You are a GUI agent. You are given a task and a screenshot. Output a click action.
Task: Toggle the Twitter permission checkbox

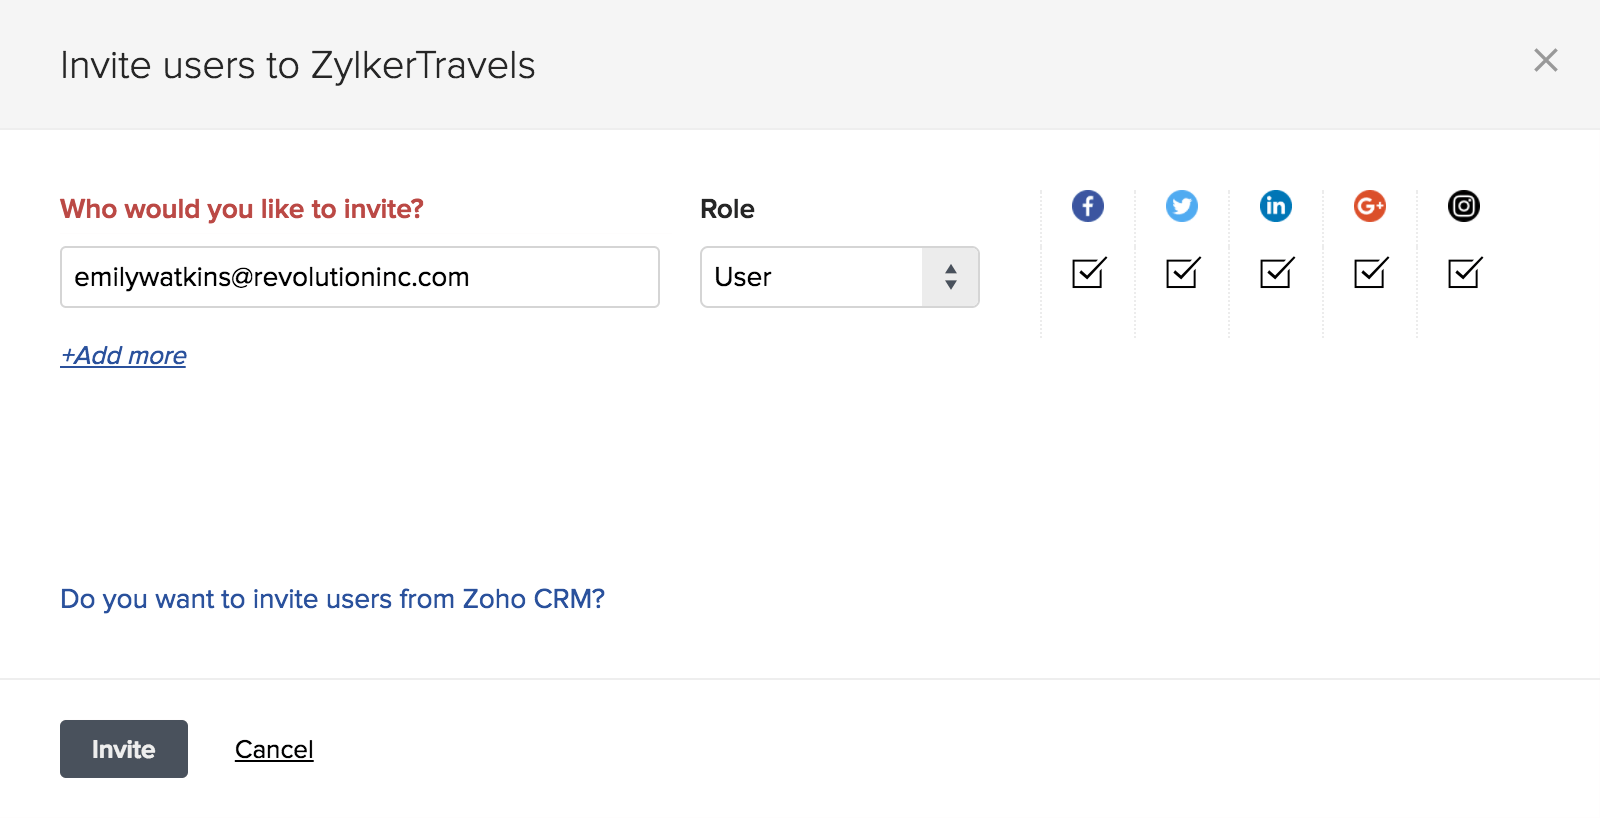pos(1182,273)
